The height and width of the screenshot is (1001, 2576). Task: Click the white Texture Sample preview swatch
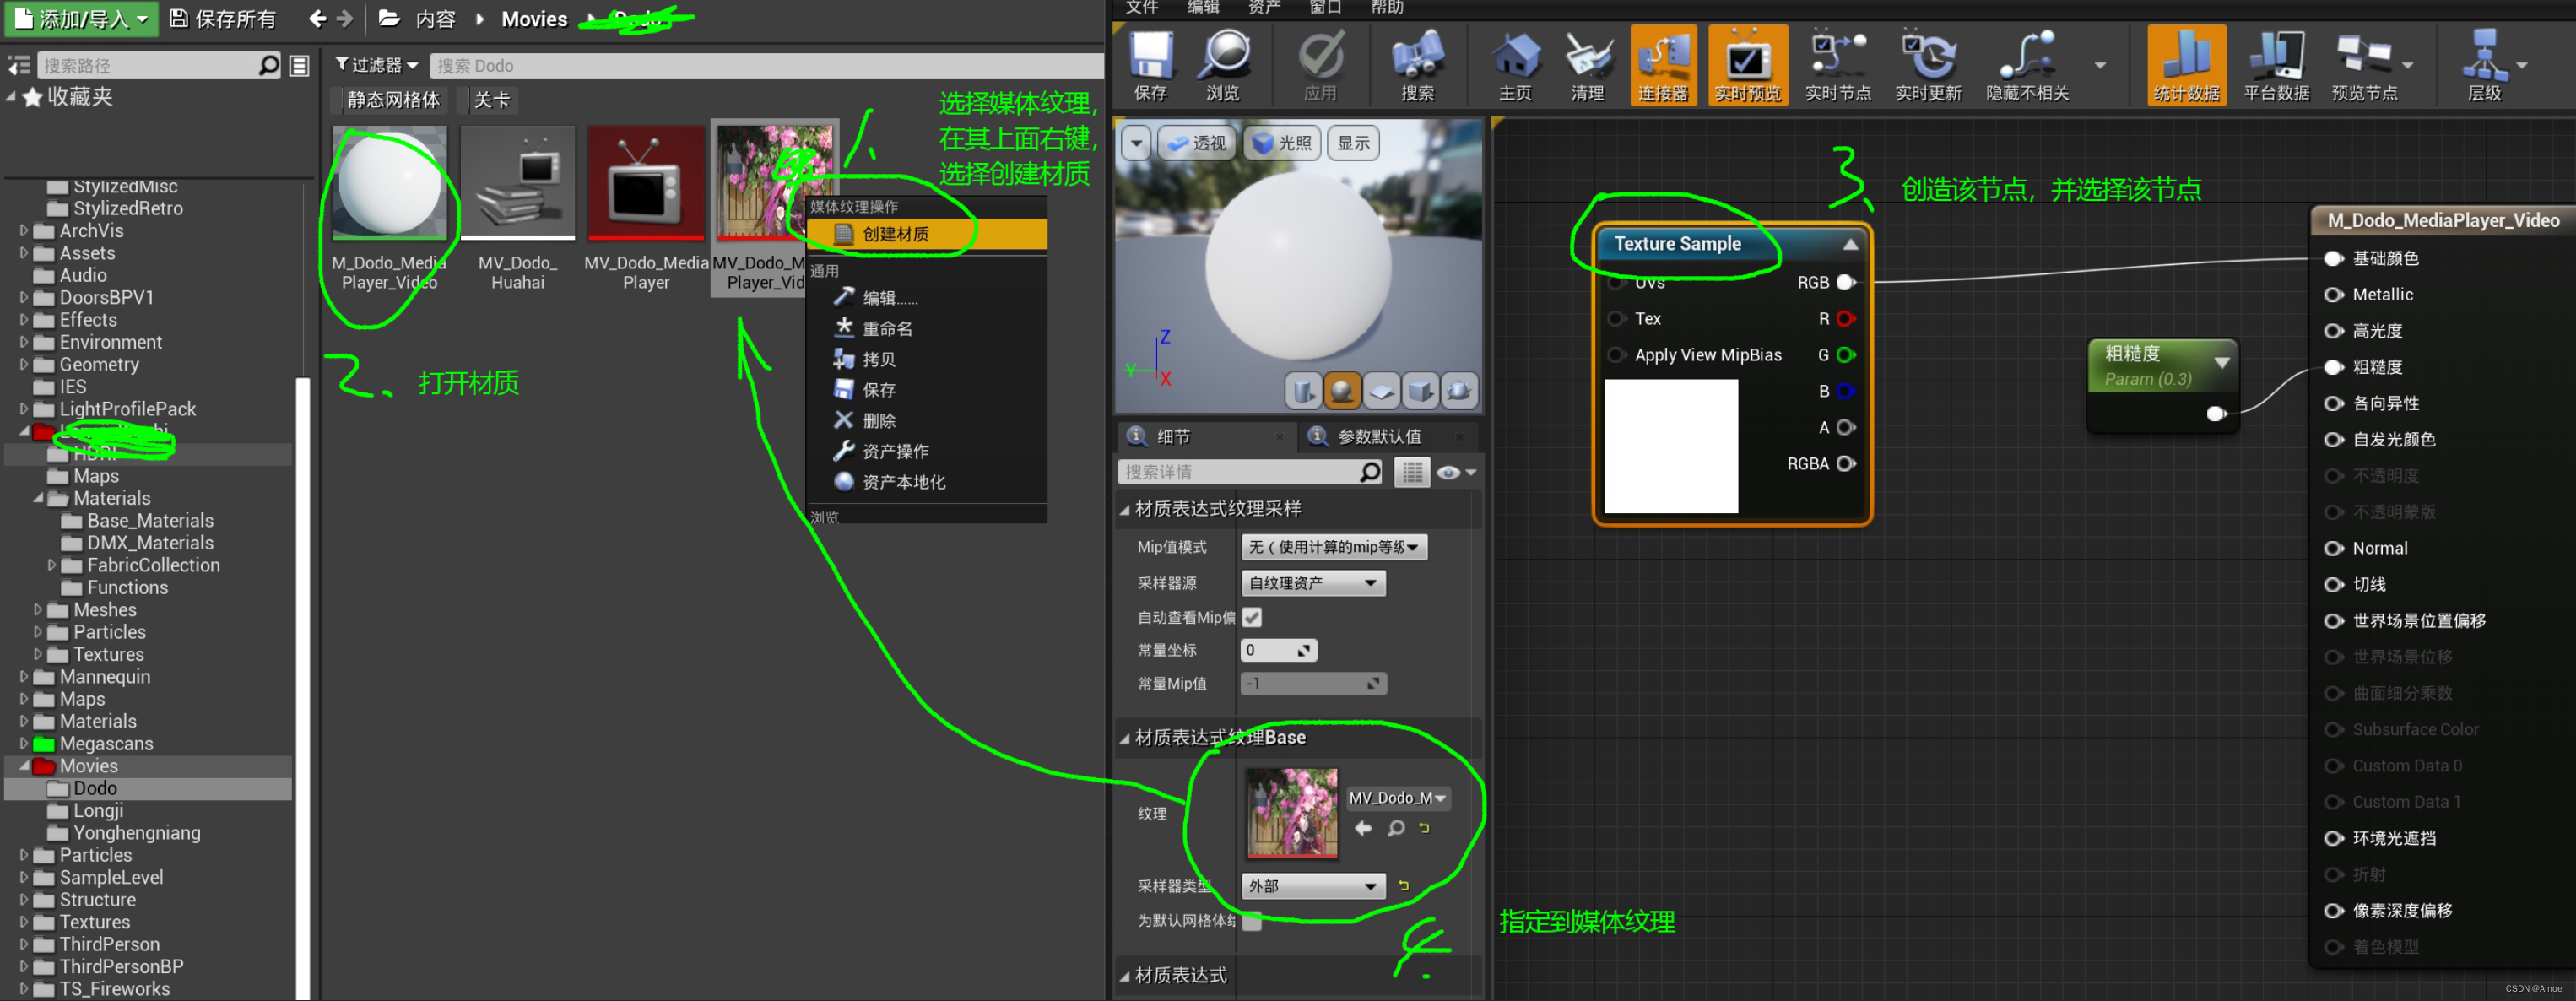point(1670,446)
